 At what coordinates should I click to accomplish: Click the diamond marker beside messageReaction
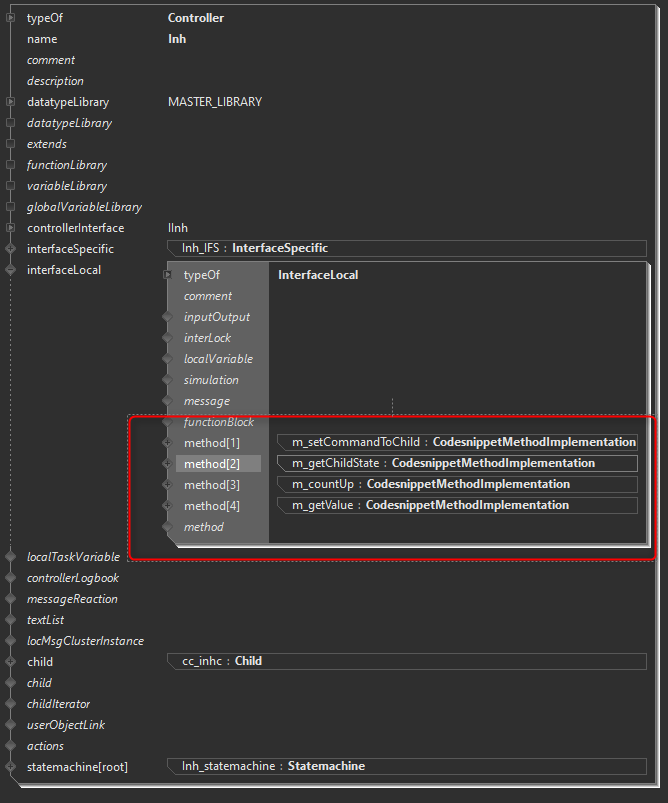[10, 599]
